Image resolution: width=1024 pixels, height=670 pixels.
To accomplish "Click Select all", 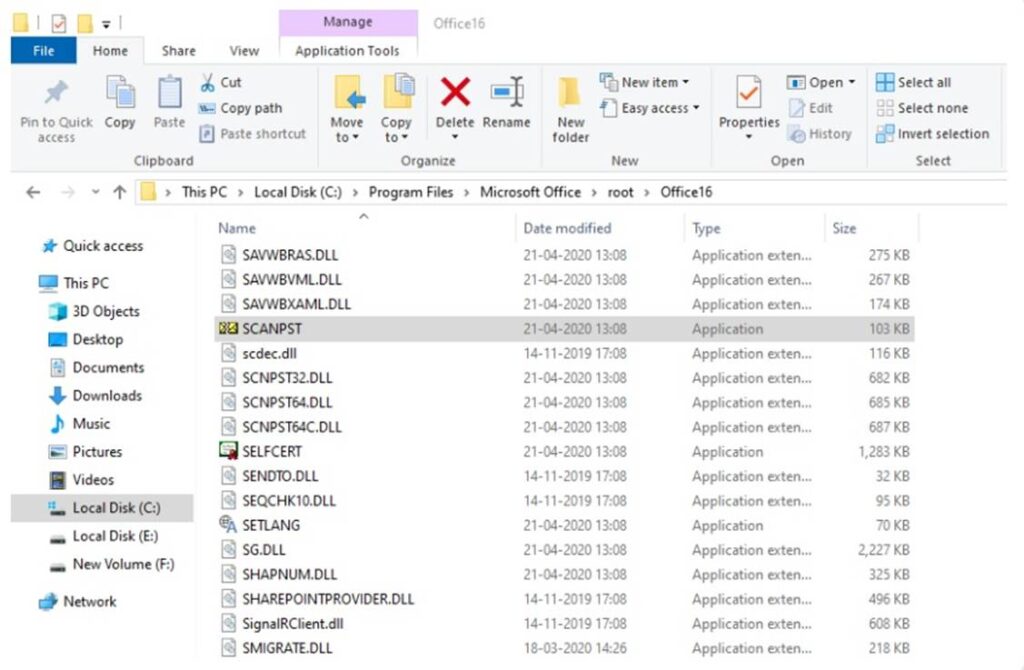I will (x=914, y=83).
